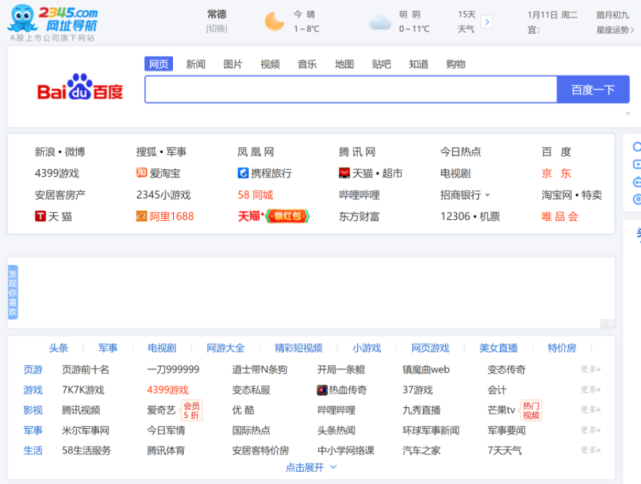Click the 携程旅行 blue icon
This screenshot has height=484, width=641.
click(x=243, y=173)
